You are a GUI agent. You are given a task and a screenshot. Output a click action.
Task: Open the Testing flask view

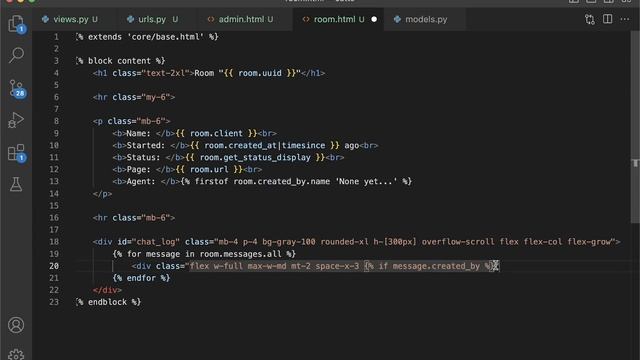[x=16, y=184]
